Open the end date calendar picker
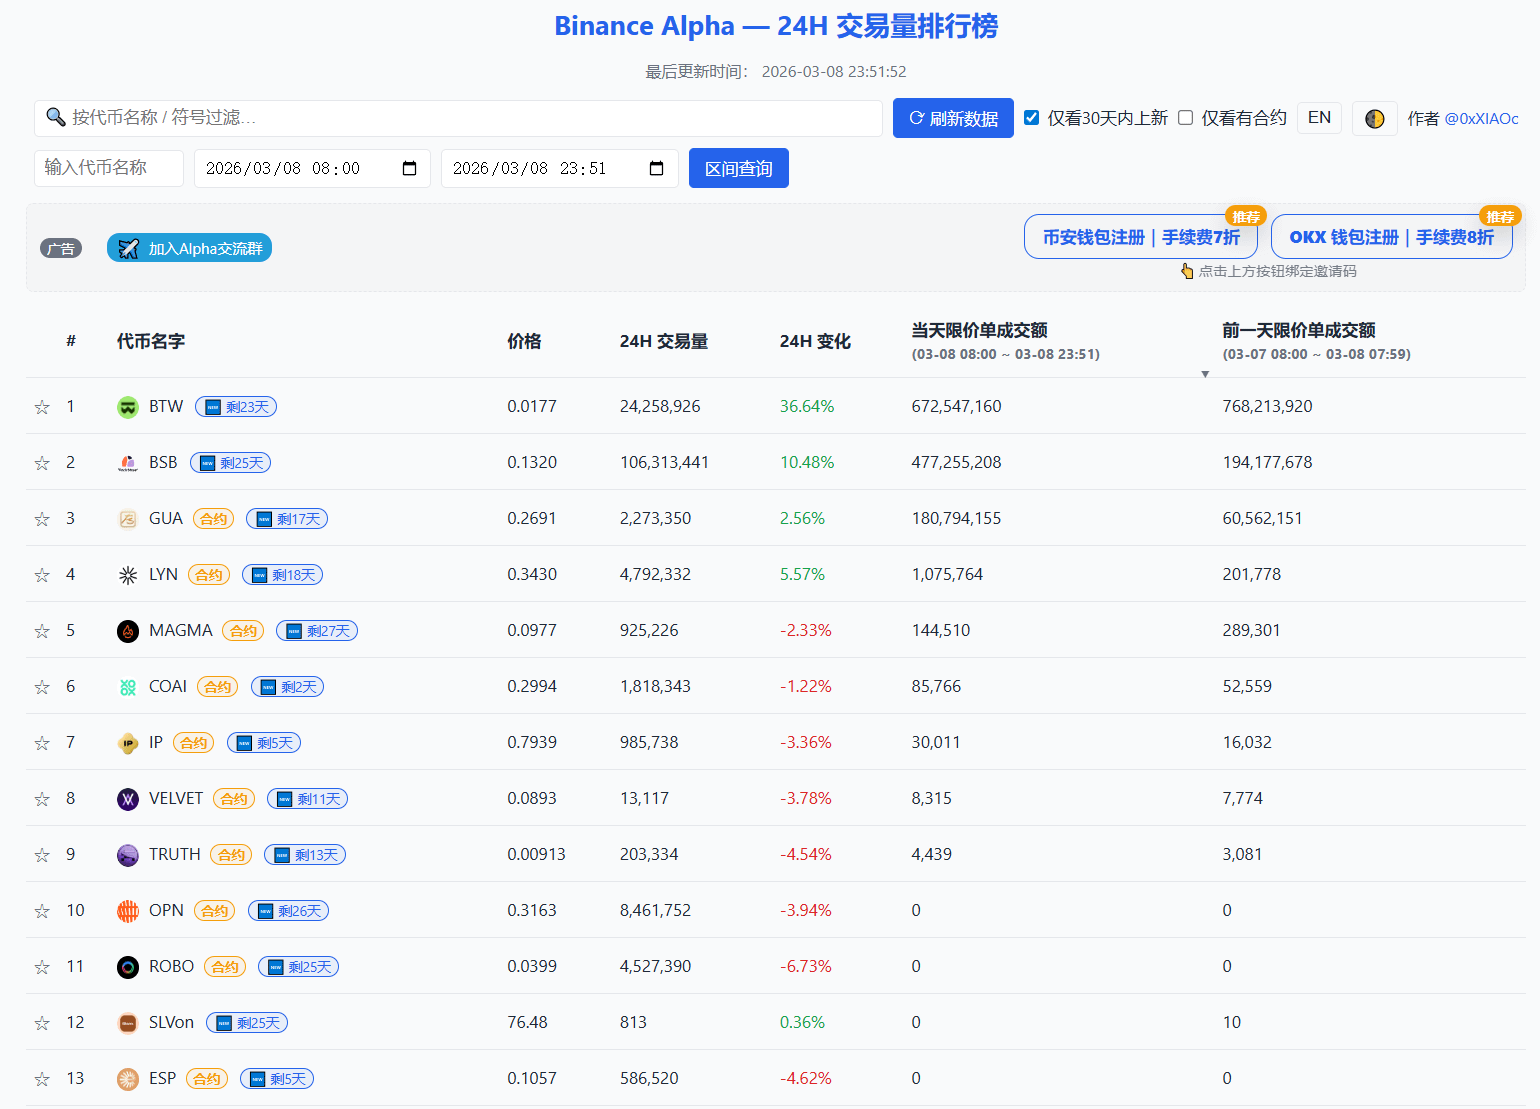The height and width of the screenshot is (1109, 1540). (657, 168)
